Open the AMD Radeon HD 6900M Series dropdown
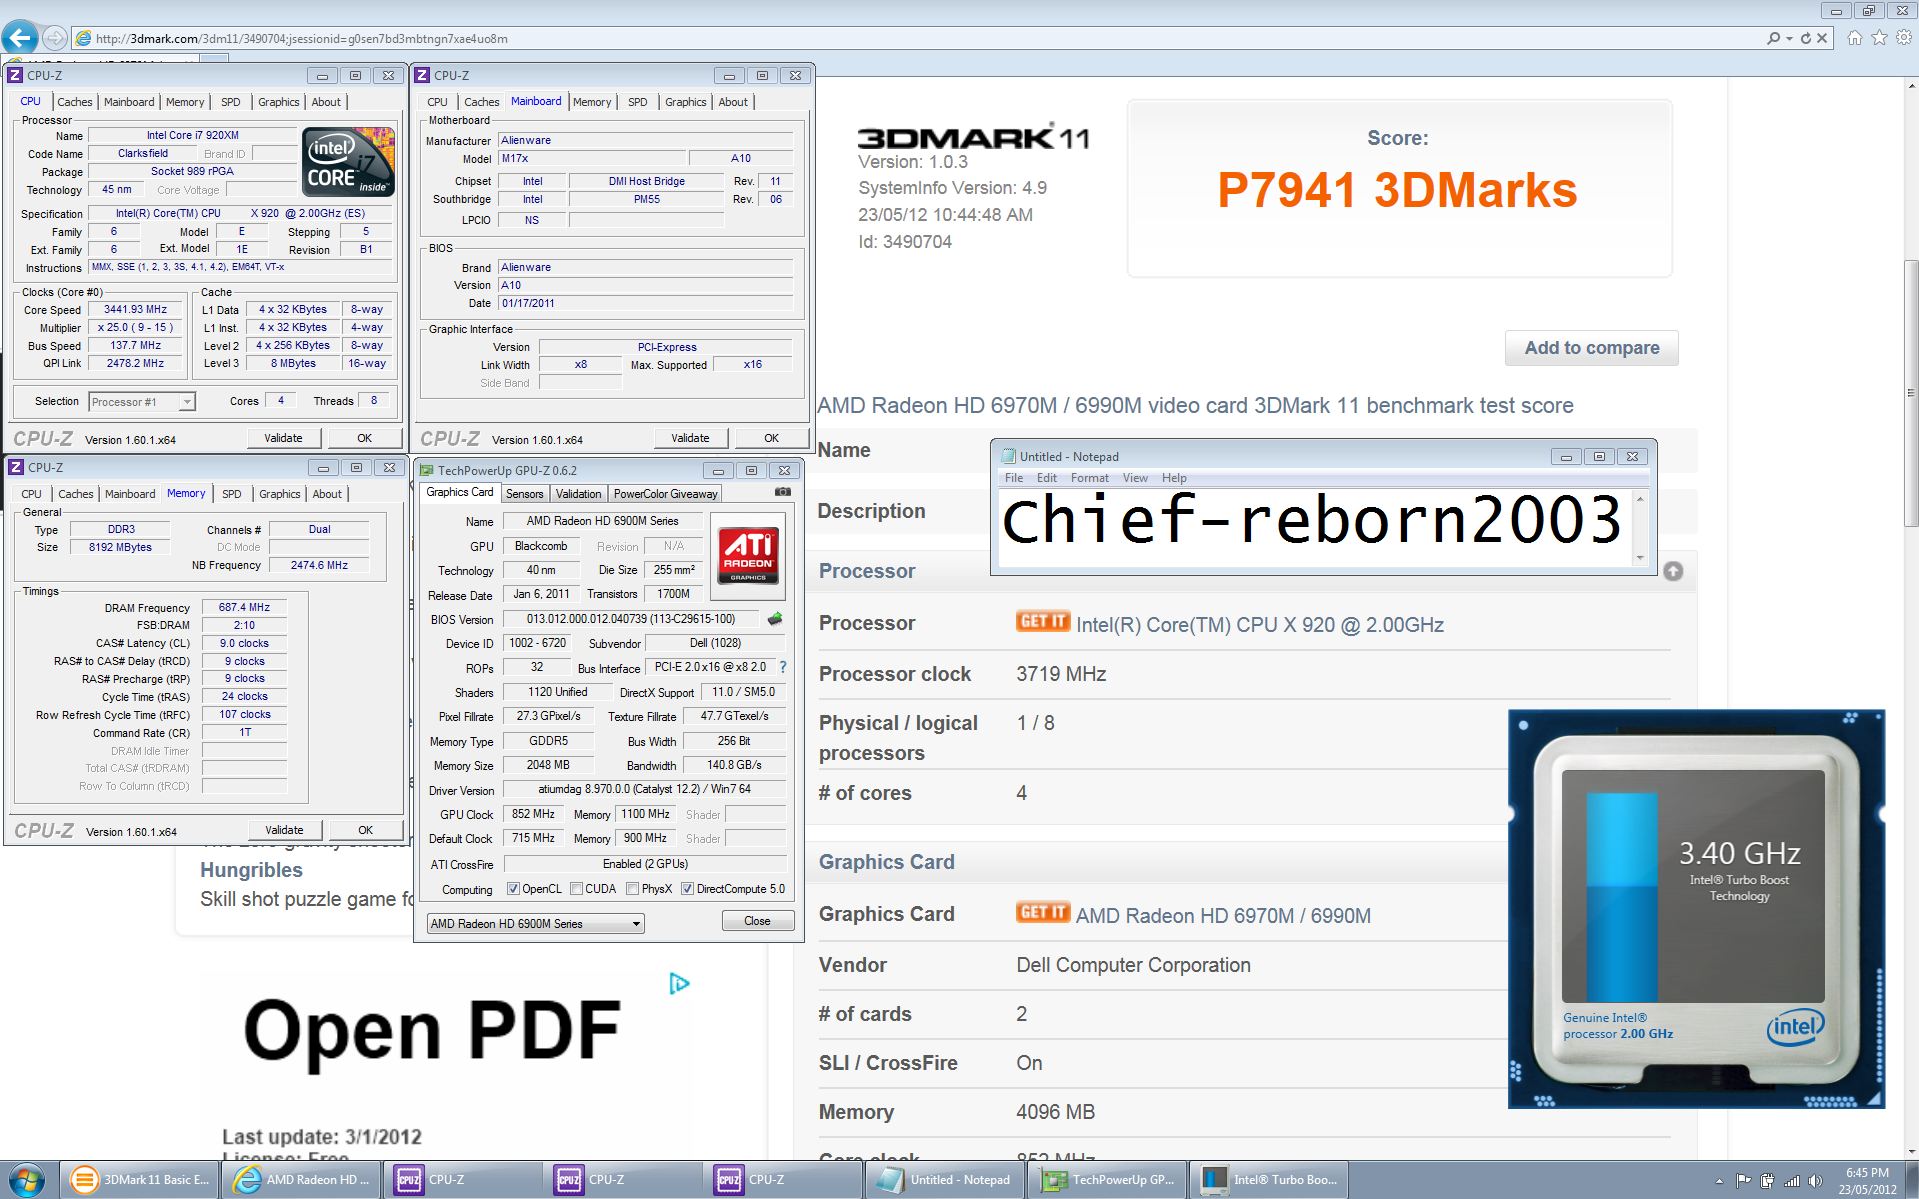 535,924
